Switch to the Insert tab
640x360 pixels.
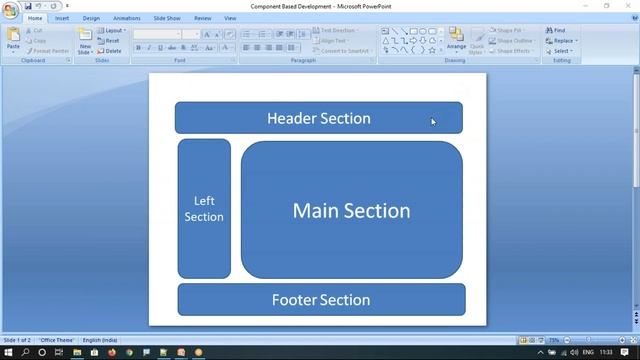[x=62, y=18]
